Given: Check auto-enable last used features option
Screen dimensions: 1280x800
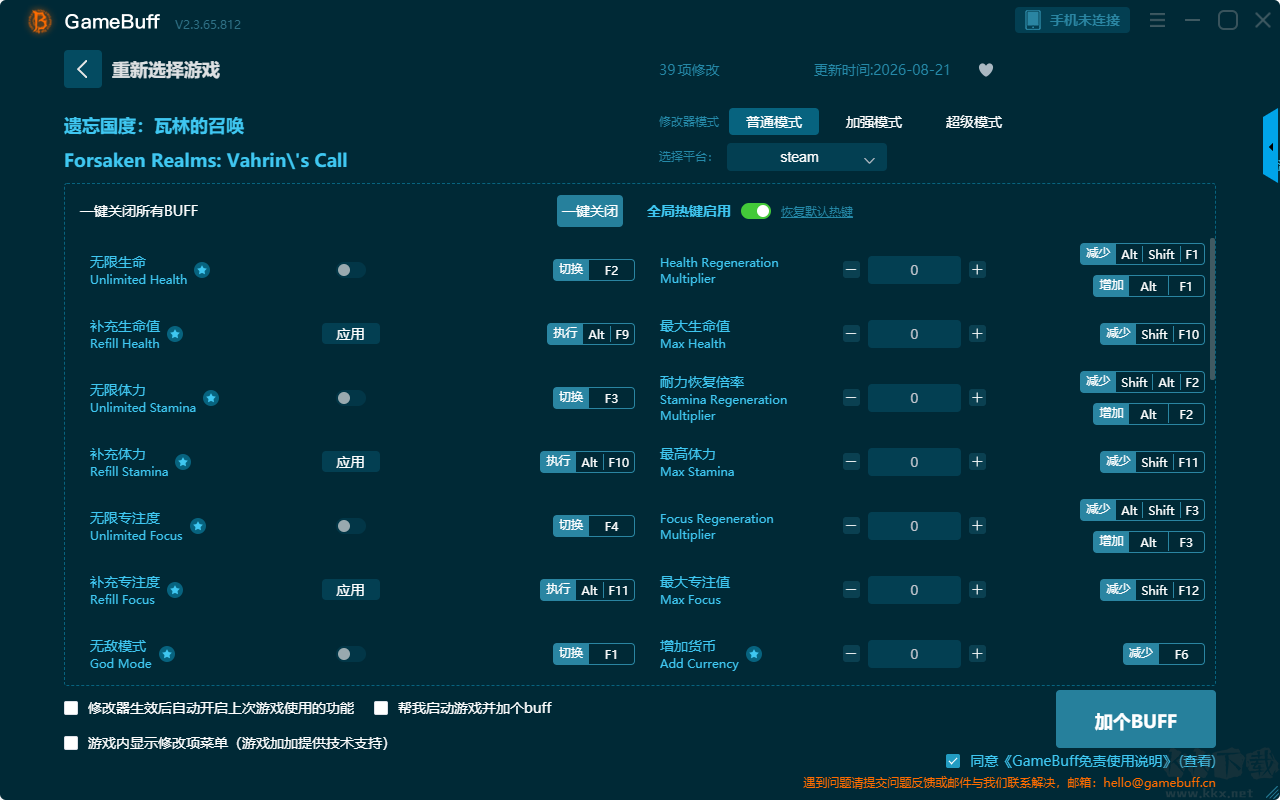Looking at the screenshot, I should click(x=71, y=708).
